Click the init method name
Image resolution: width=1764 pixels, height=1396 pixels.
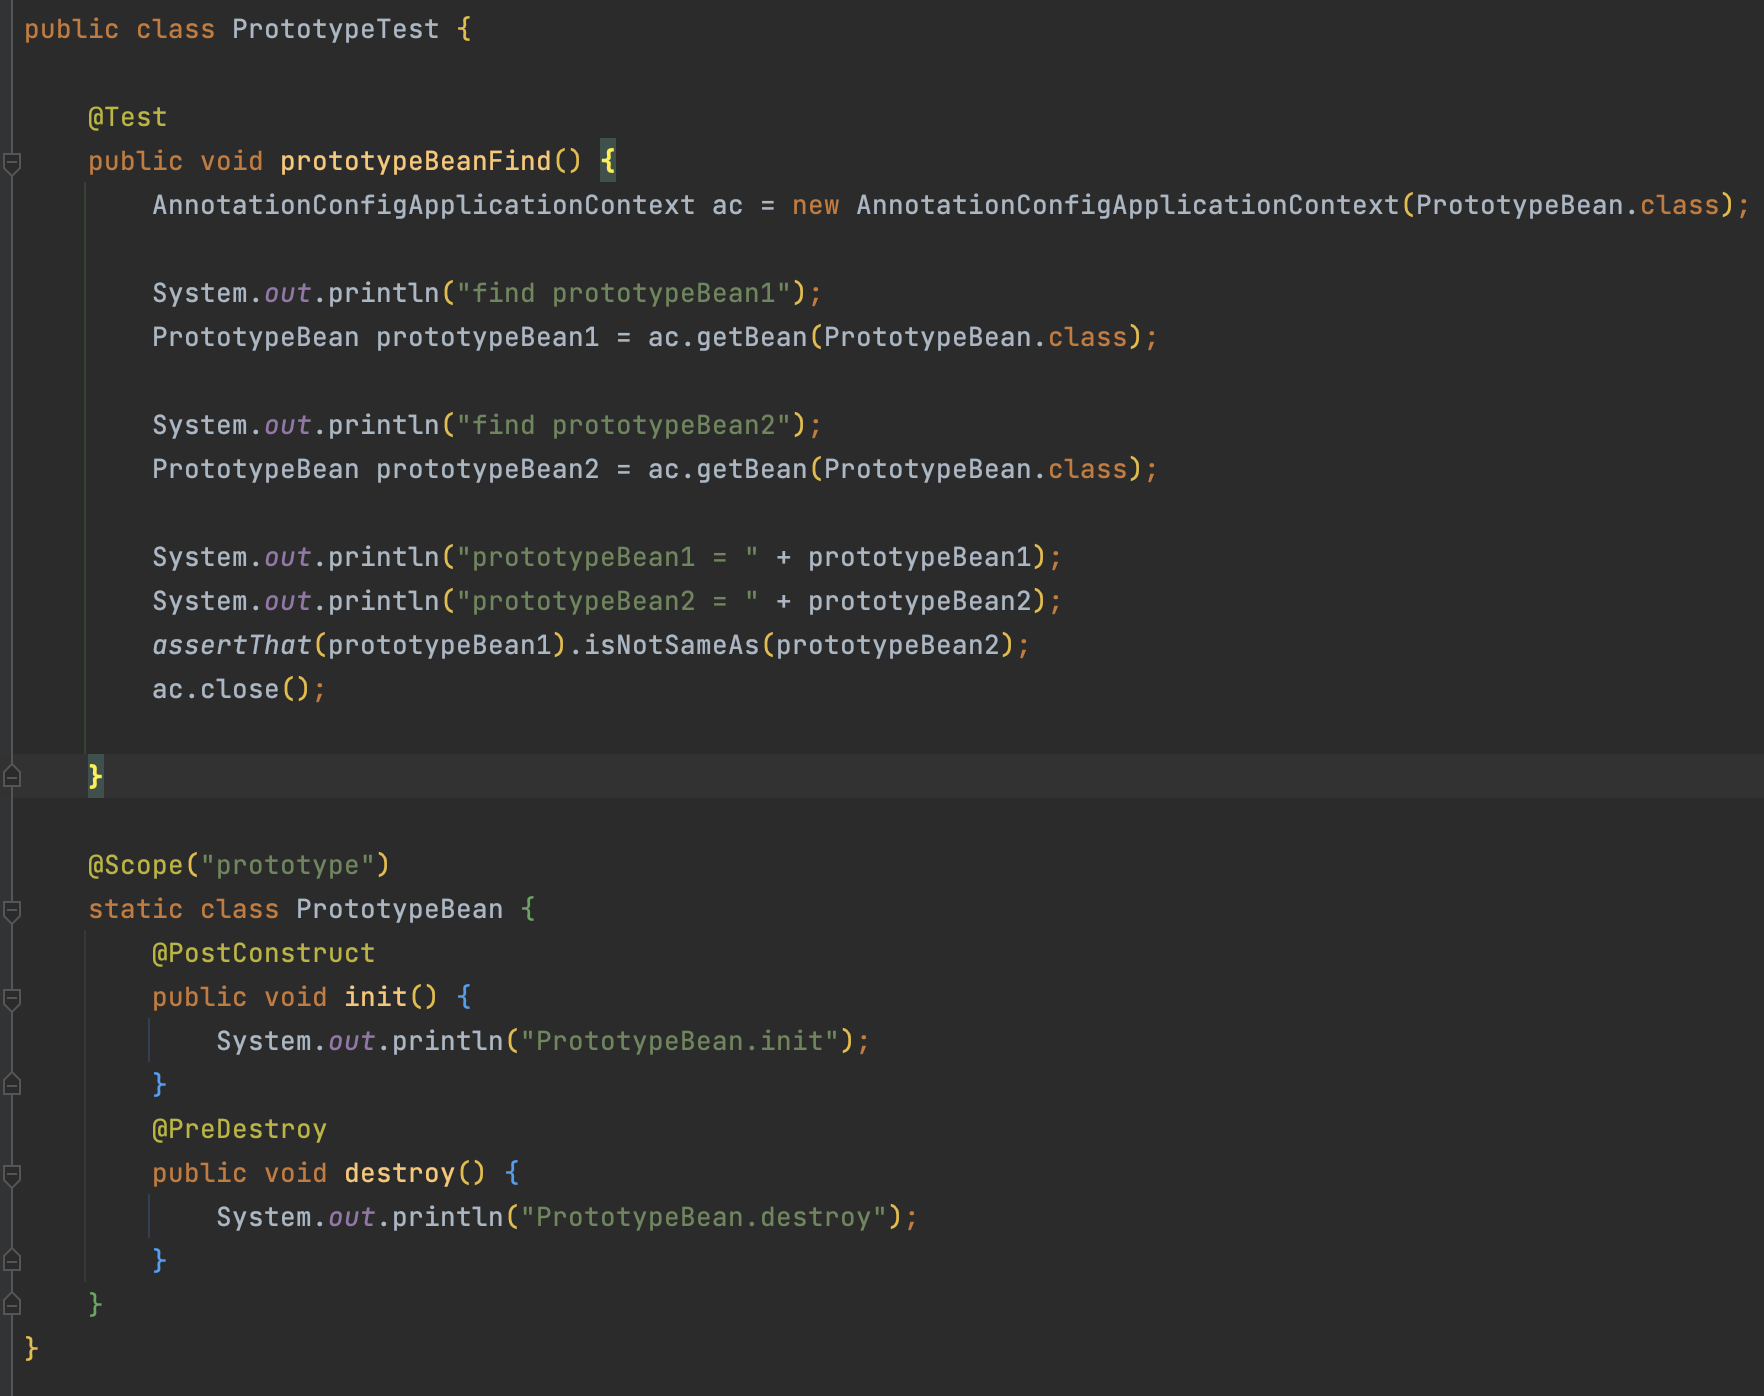[x=375, y=998]
